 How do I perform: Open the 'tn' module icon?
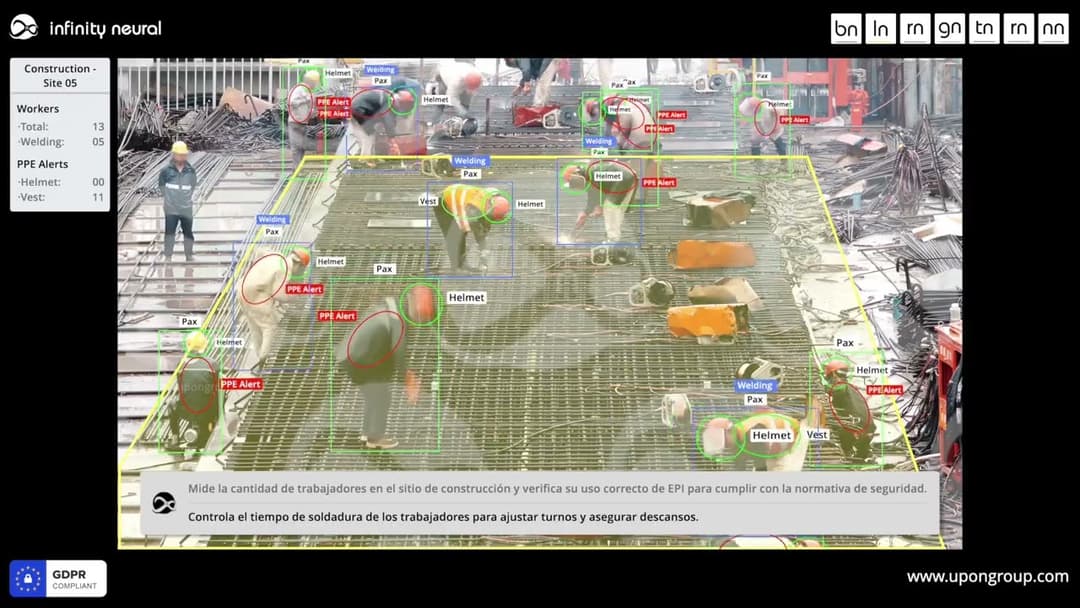pyautogui.click(x=984, y=29)
